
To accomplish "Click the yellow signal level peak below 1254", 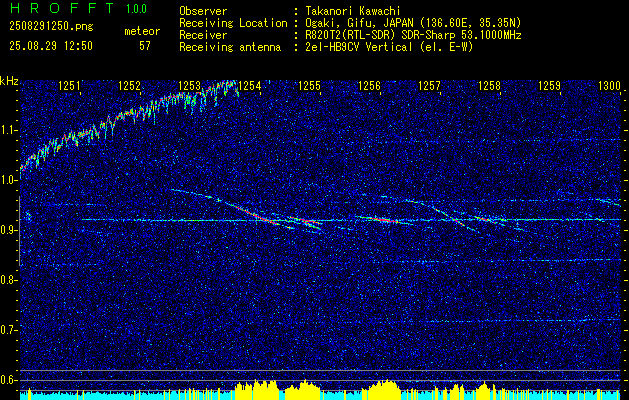I will pyautogui.click(x=257, y=388).
